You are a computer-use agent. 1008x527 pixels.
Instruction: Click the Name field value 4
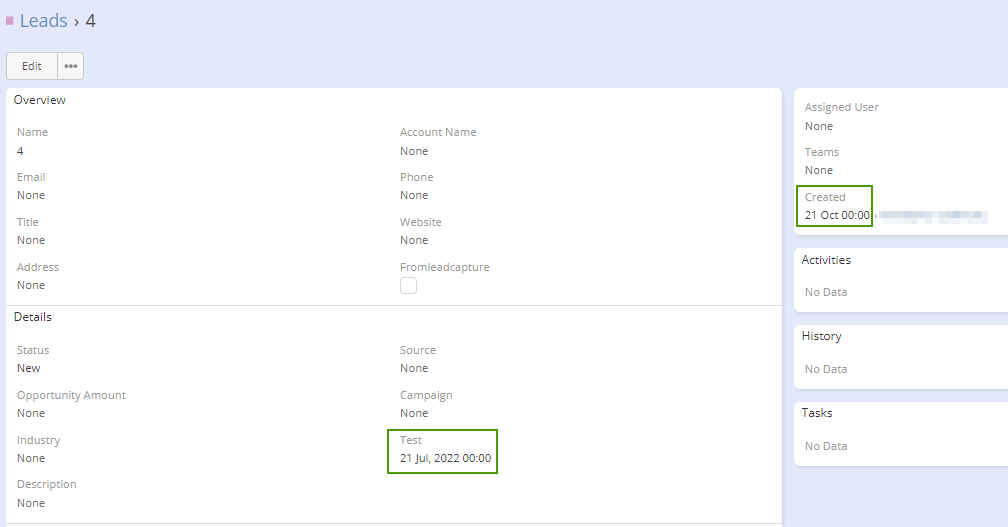pyautogui.click(x=20, y=151)
